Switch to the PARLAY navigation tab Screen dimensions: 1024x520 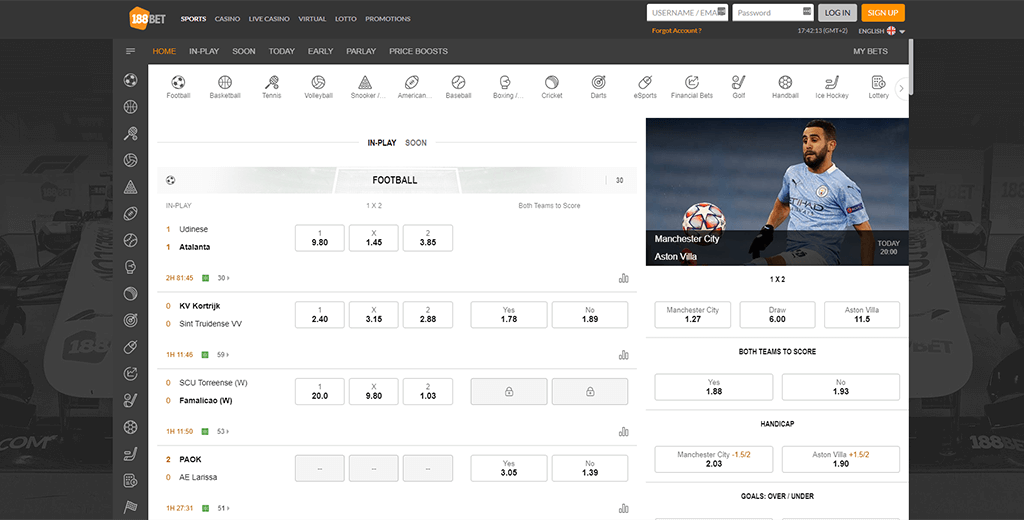coord(361,51)
